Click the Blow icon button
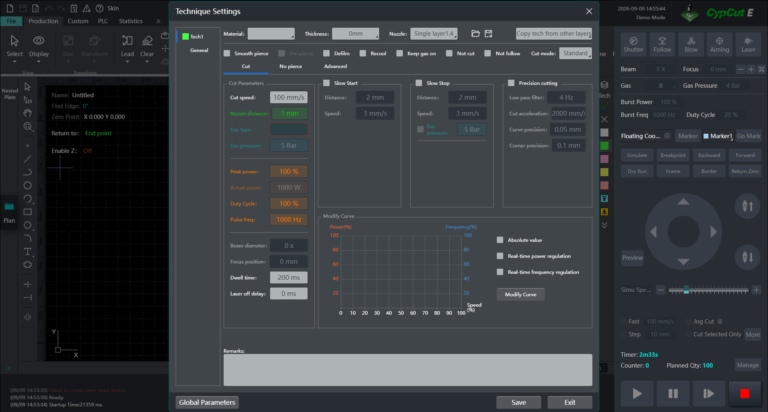 pos(691,44)
